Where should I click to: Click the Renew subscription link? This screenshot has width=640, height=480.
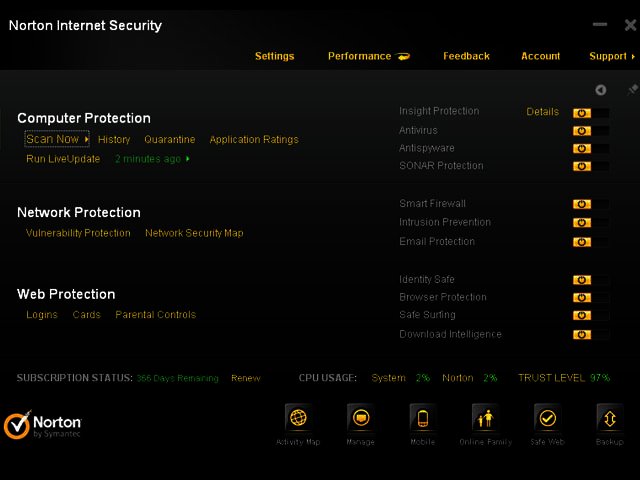[246, 378]
